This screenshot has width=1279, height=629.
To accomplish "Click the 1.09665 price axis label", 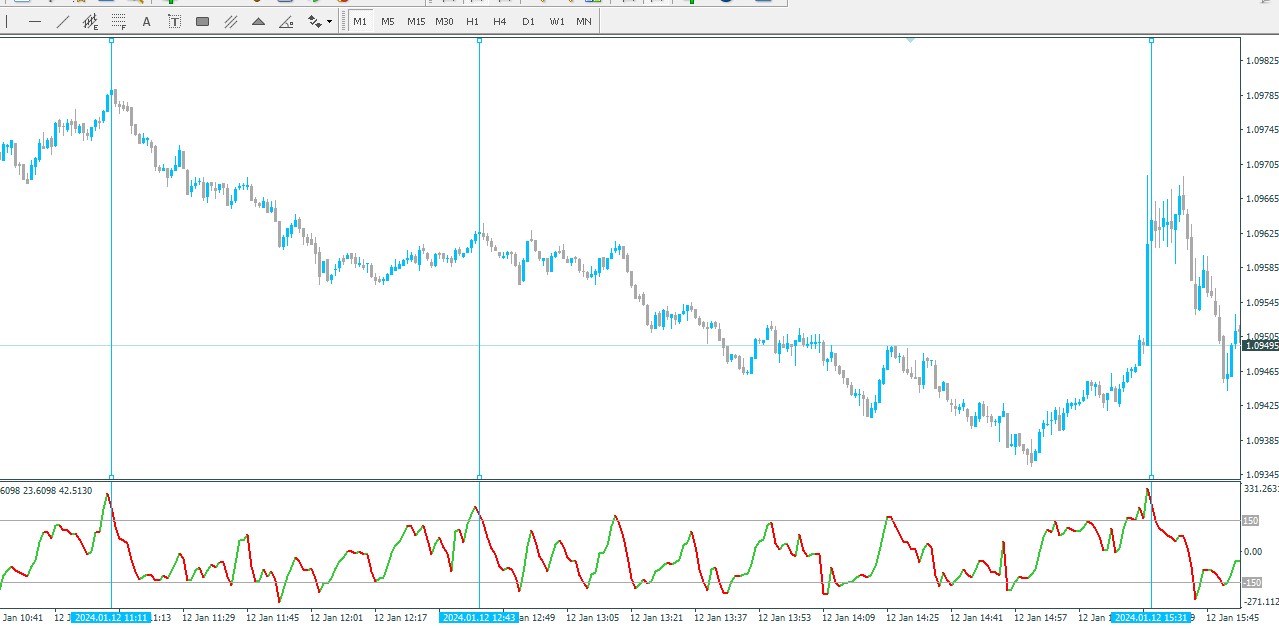I will click(x=1262, y=199).
